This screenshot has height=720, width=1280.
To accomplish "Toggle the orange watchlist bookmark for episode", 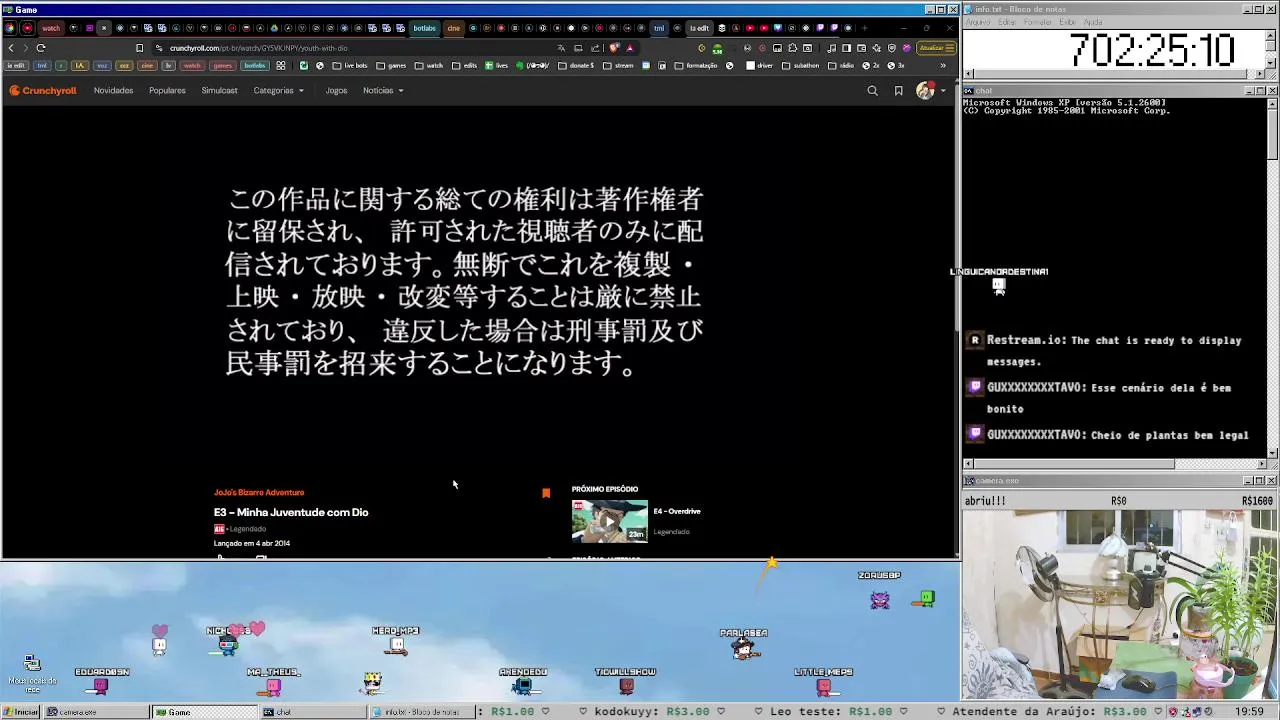I will [546, 493].
